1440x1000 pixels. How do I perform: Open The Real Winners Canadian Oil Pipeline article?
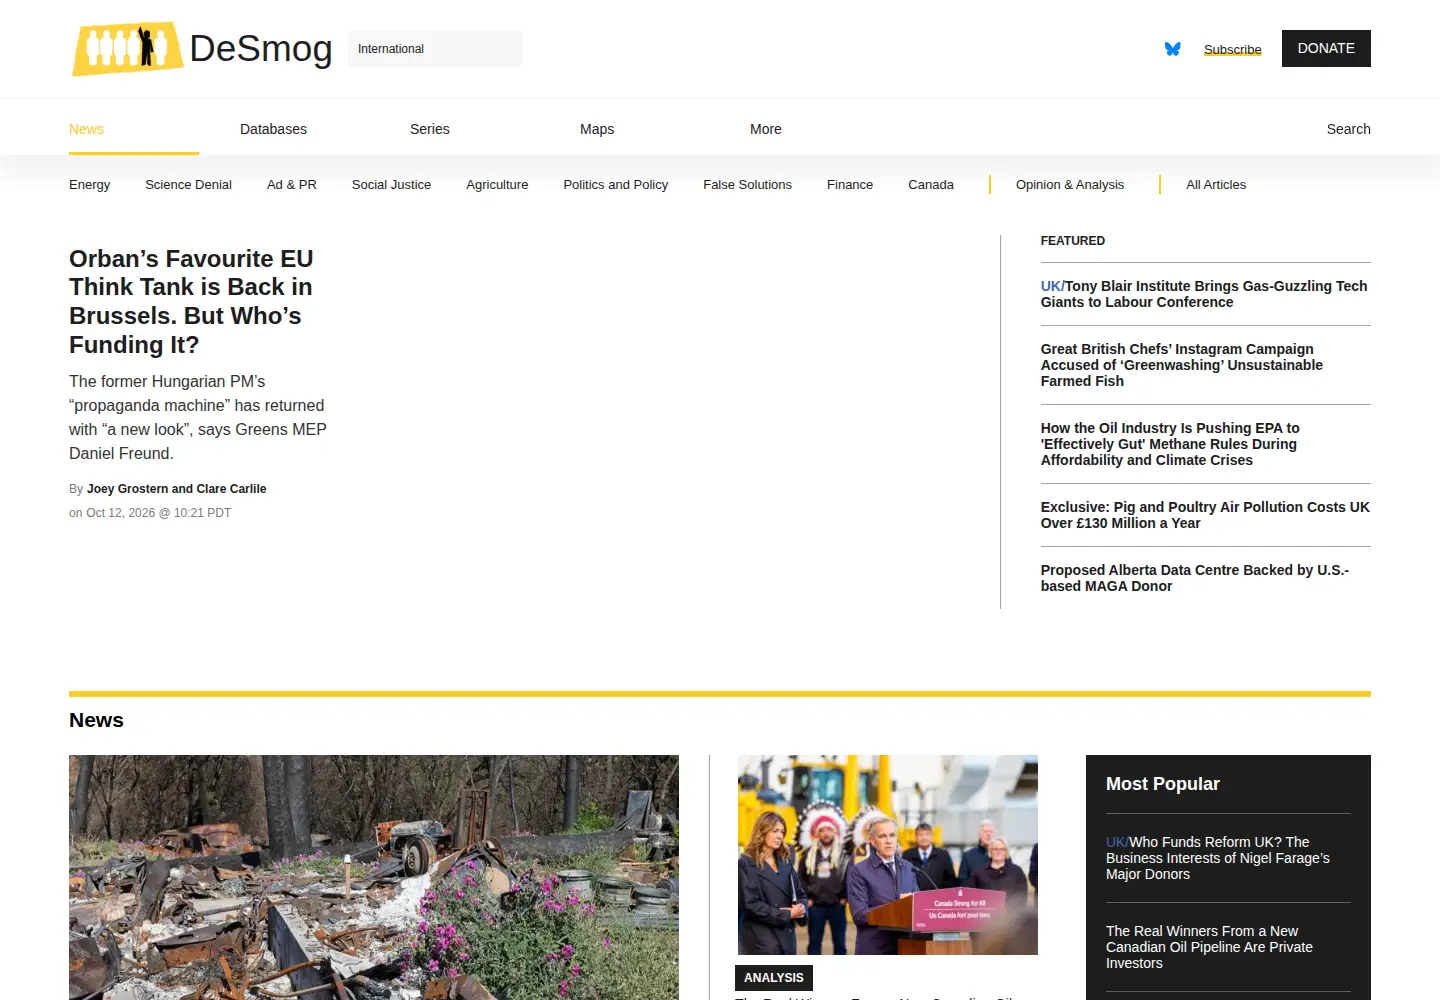1209,947
